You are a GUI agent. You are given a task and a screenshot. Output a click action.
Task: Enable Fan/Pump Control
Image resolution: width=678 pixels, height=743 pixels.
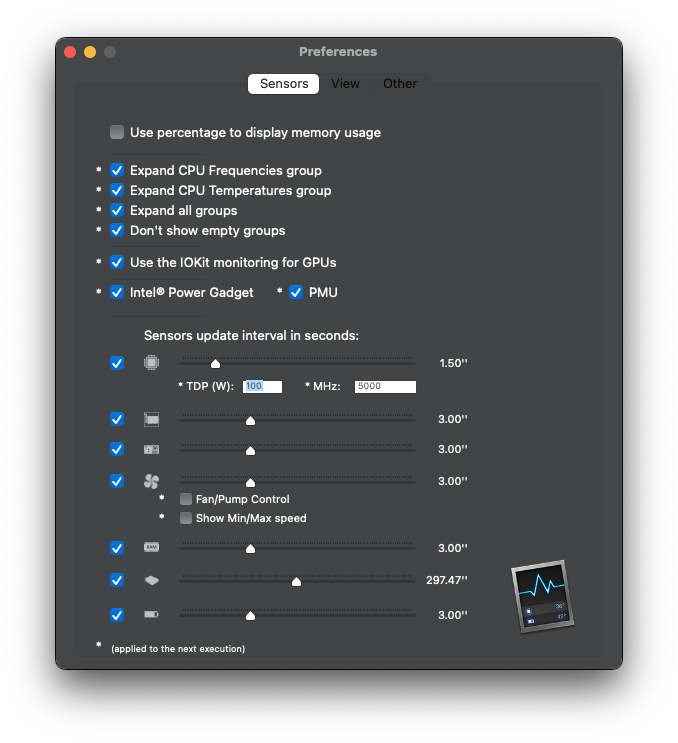(186, 499)
